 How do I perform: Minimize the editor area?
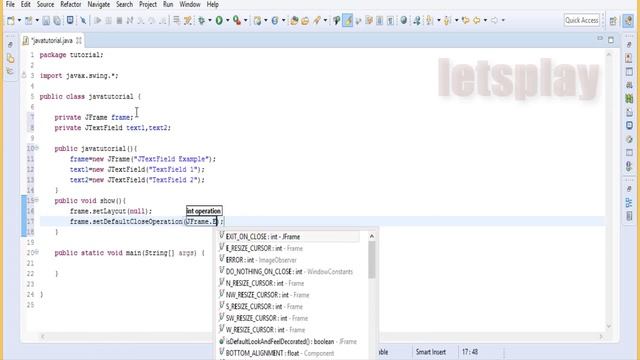point(600,39)
